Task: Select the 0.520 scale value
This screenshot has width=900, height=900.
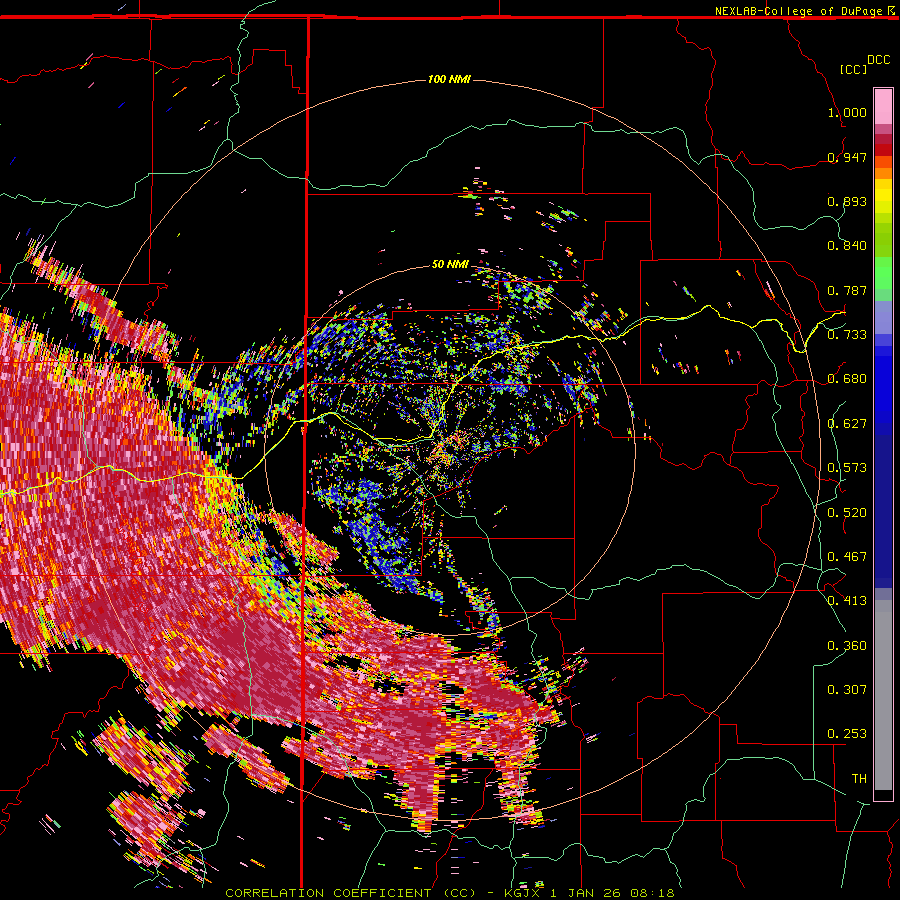Action: (x=847, y=513)
